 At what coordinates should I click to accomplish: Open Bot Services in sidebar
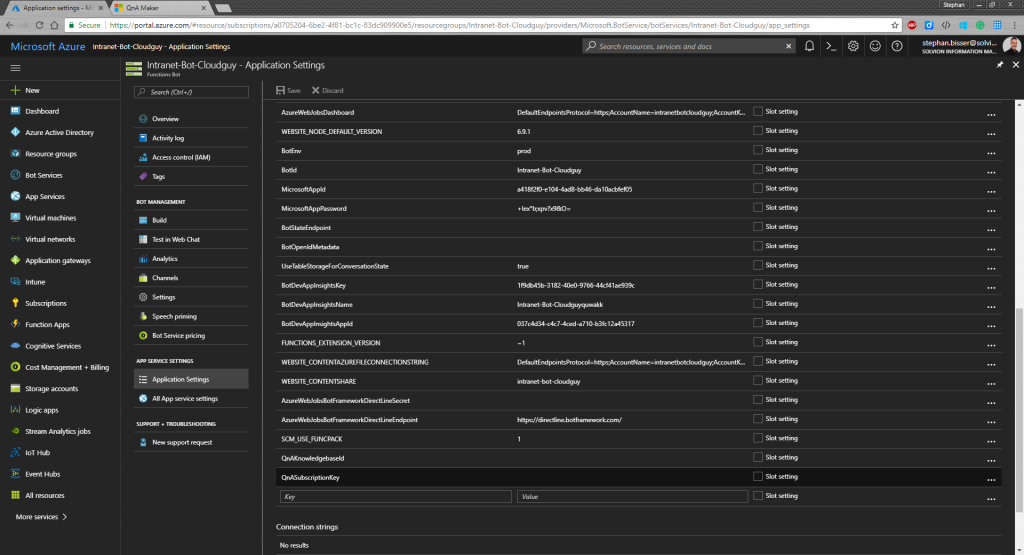tap(44, 176)
